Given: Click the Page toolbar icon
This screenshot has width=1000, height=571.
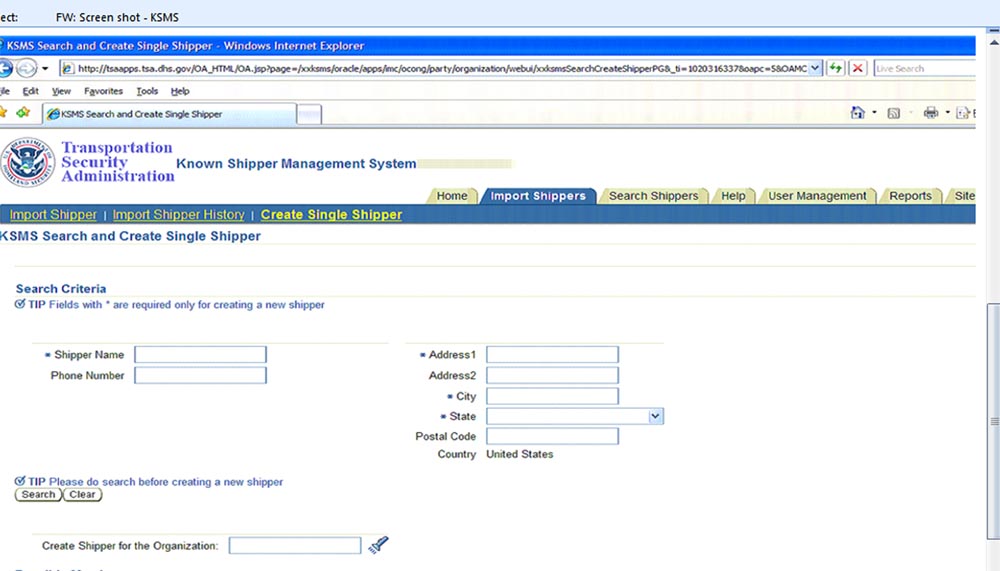Looking at the screenshot, I should click(x=962, y=114).
